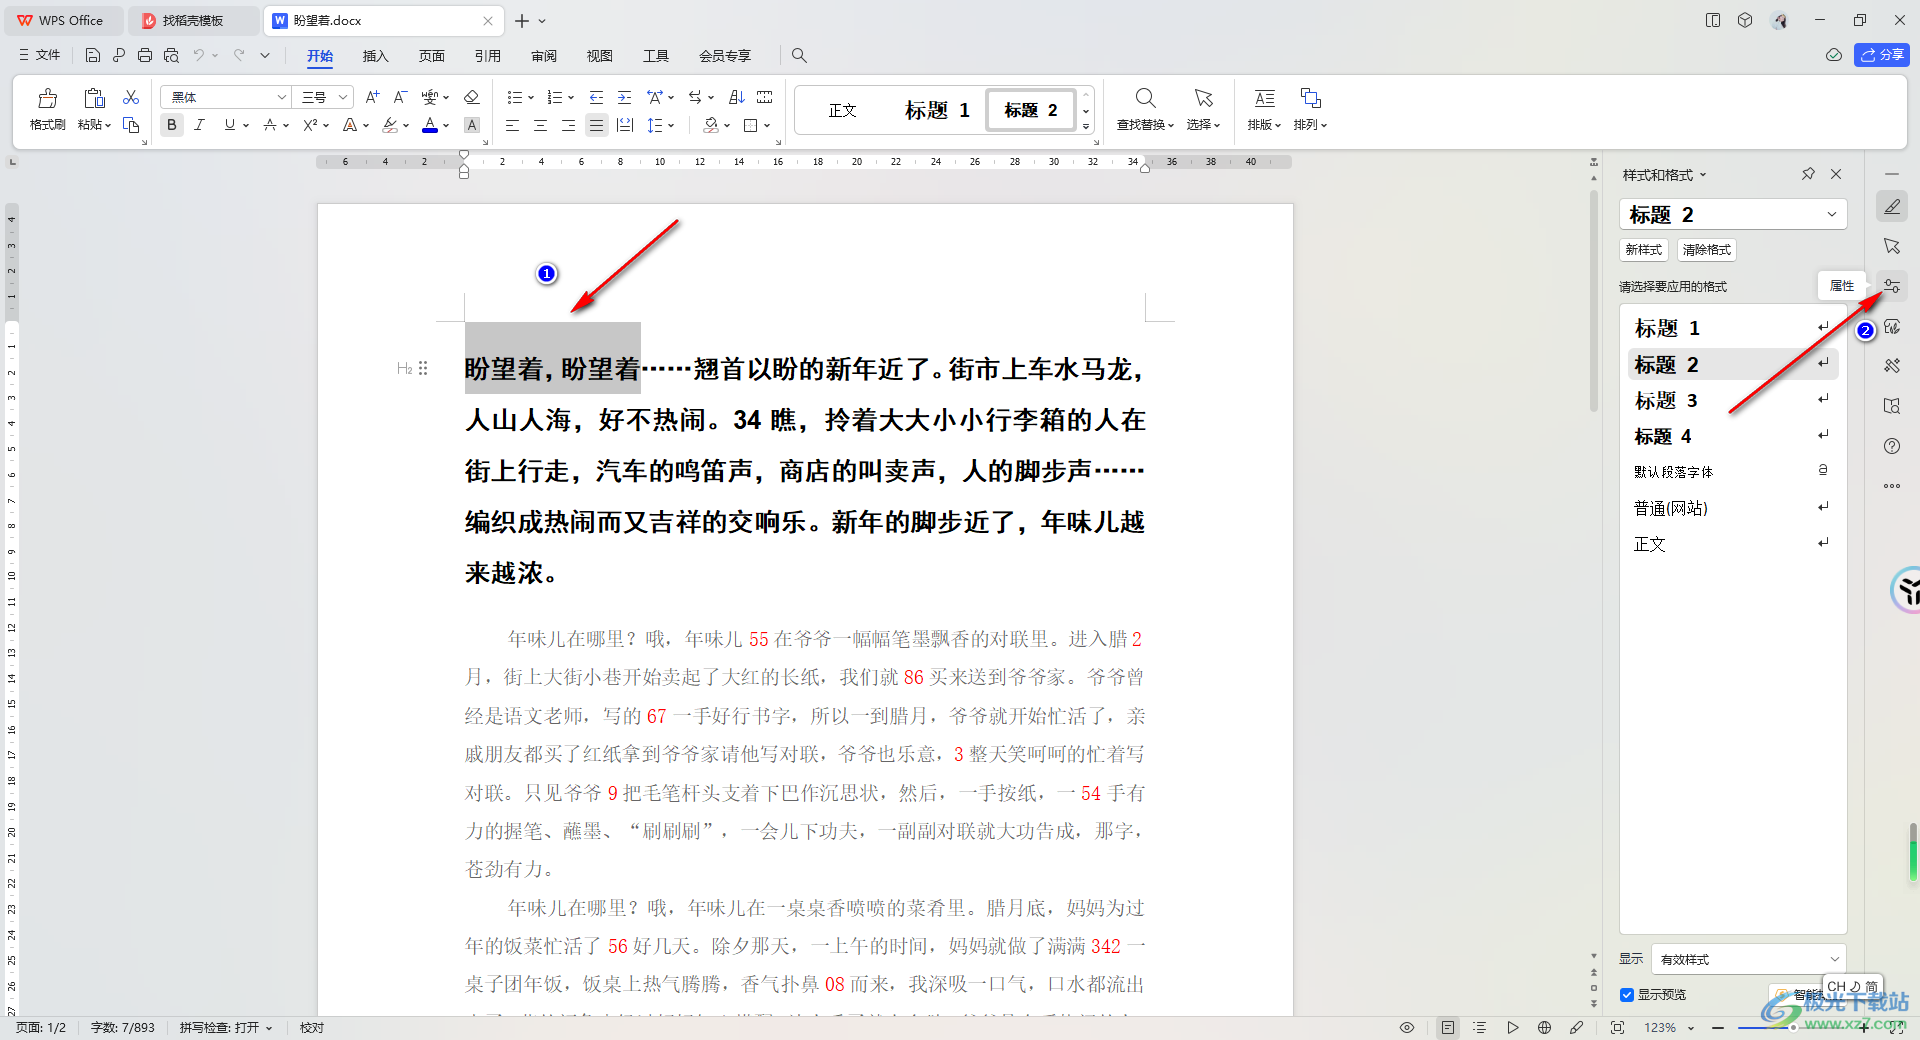Click the Increase Indent icon
Viewport: 1920px width, 1040px height.
624,97
